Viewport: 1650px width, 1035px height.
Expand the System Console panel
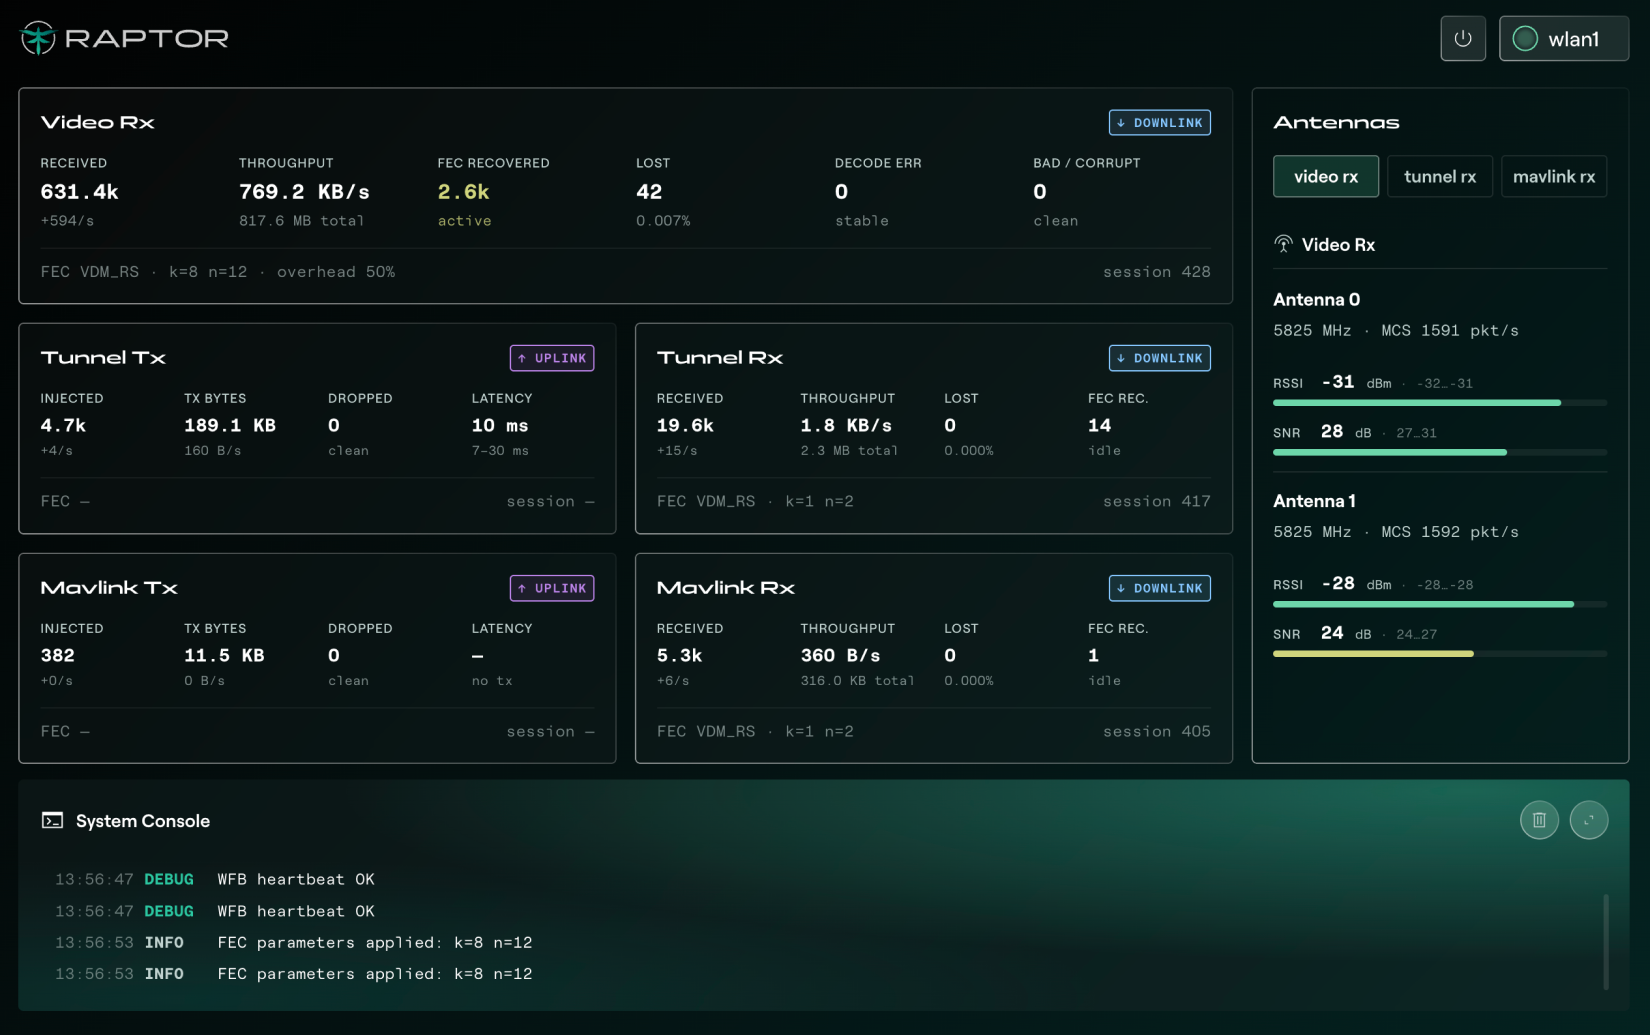coord(1589,820)
